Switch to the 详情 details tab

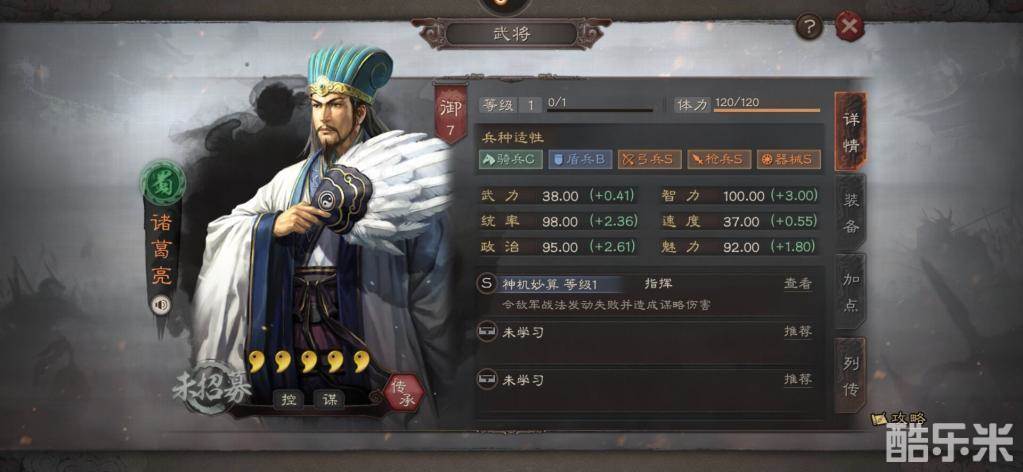851,133
